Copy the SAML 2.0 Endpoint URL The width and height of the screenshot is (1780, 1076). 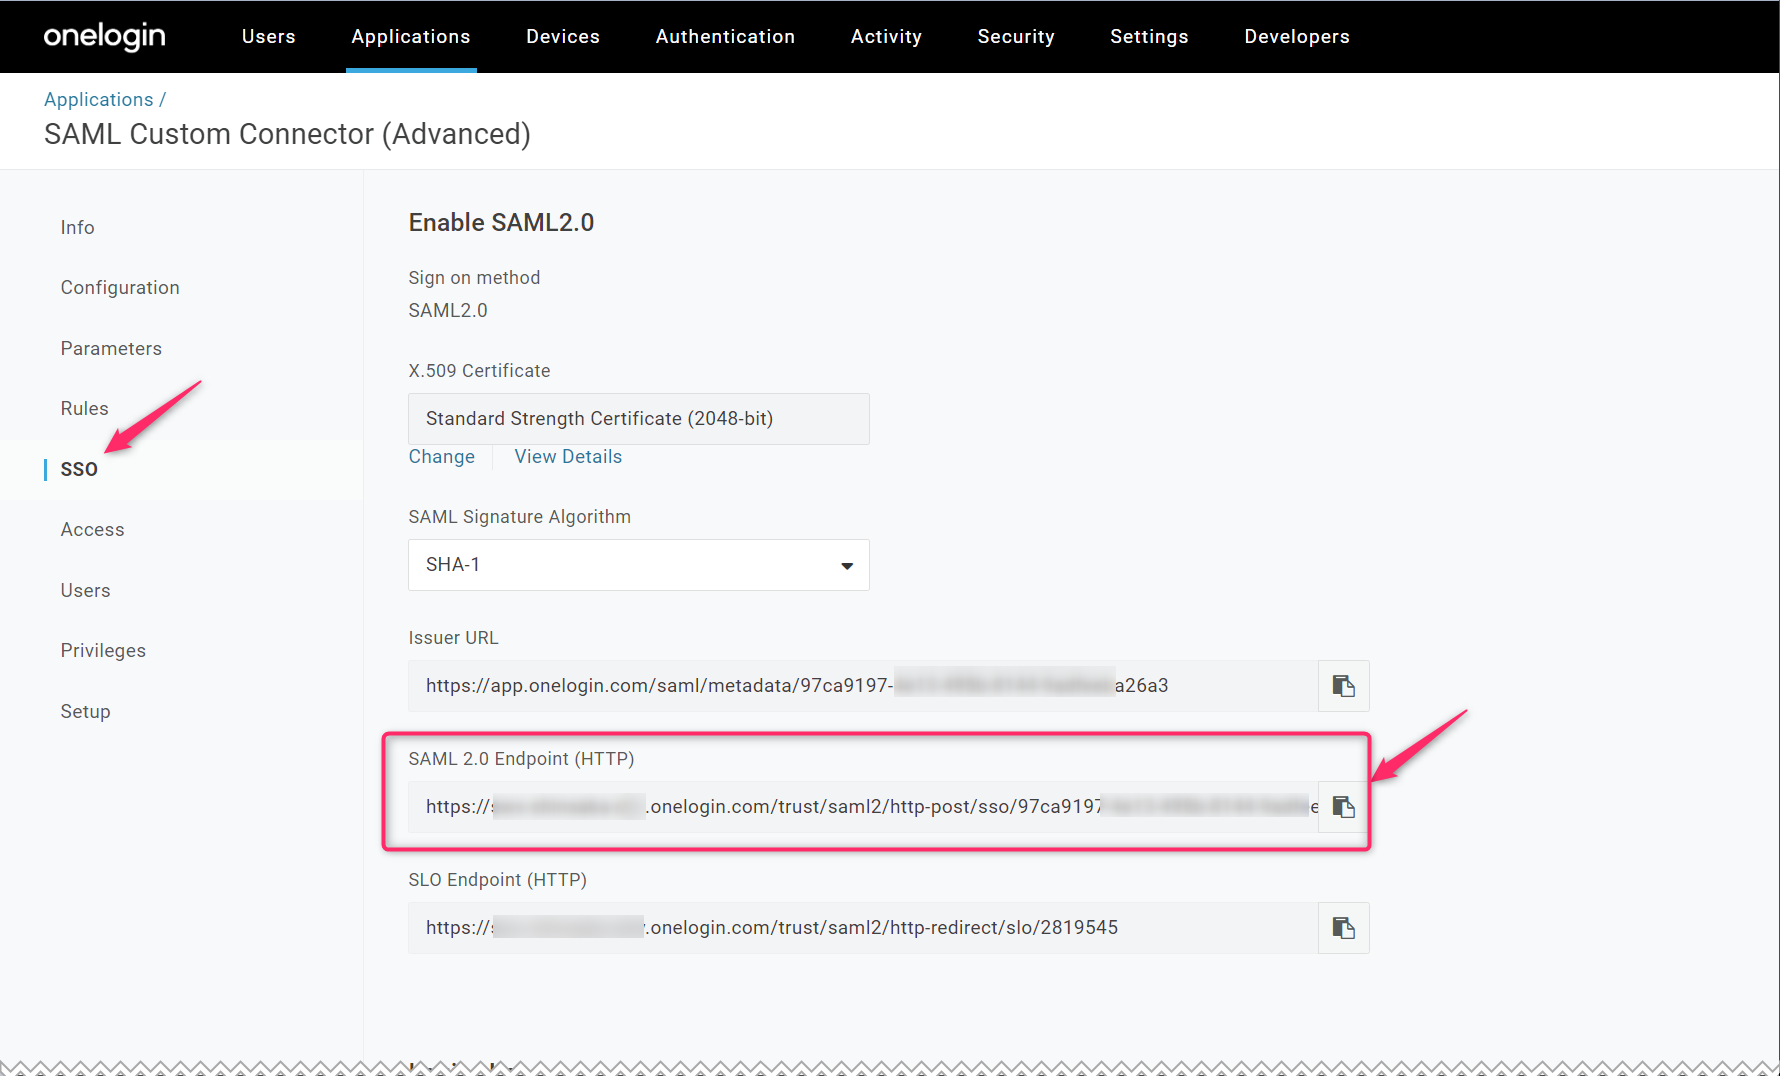(x=1343, y=807)
